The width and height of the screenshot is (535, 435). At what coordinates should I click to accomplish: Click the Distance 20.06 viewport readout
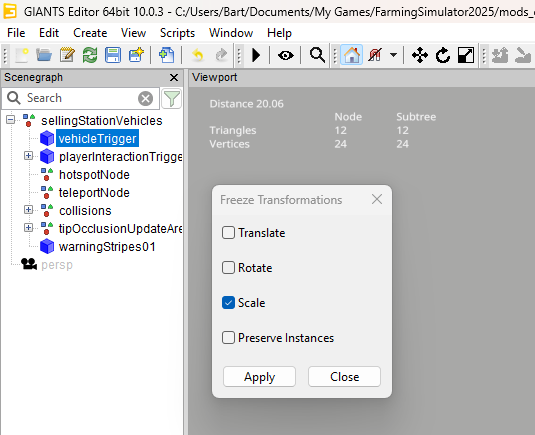[x=246, y=104]
